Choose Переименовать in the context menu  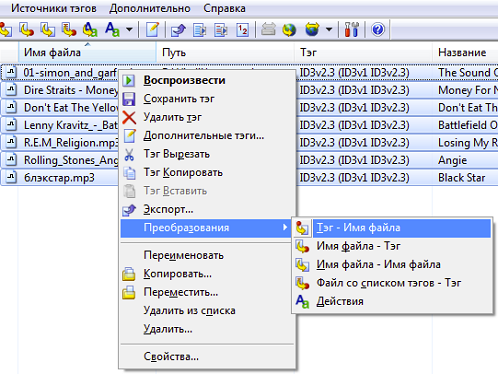tap(207, 255)
